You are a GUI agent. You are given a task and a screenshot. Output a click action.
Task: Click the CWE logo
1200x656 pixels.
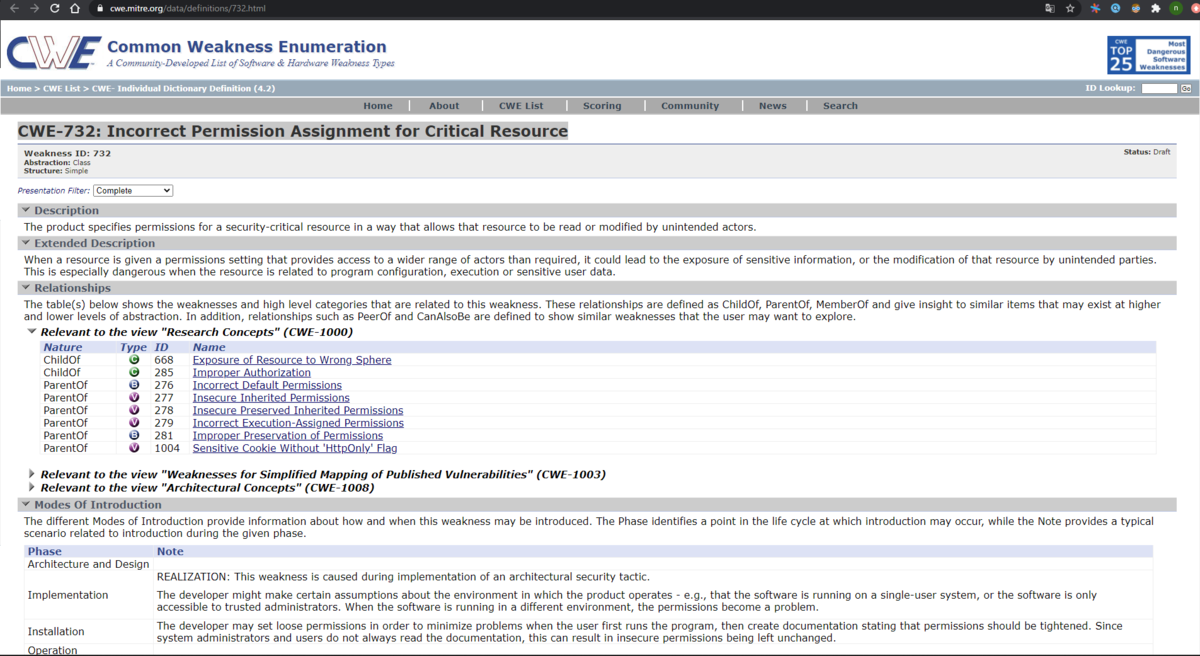(x=53, y=53)
